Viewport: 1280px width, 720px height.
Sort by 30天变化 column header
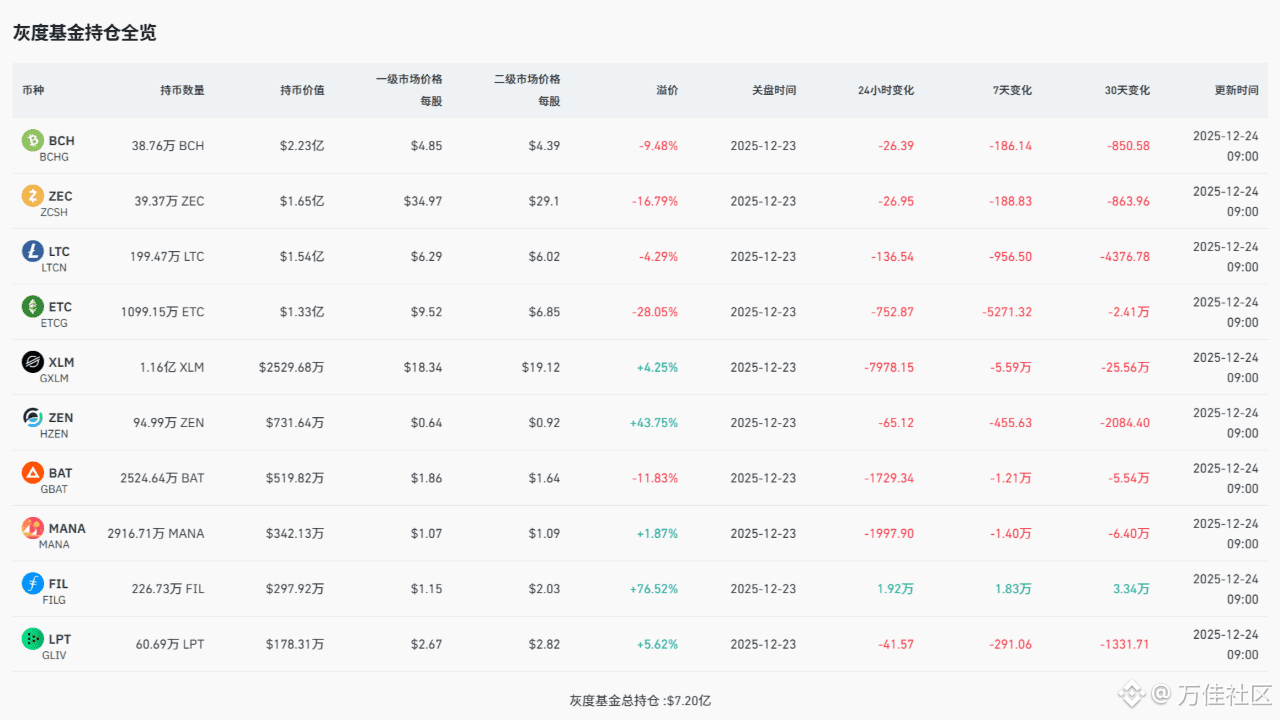point(1127,90)
